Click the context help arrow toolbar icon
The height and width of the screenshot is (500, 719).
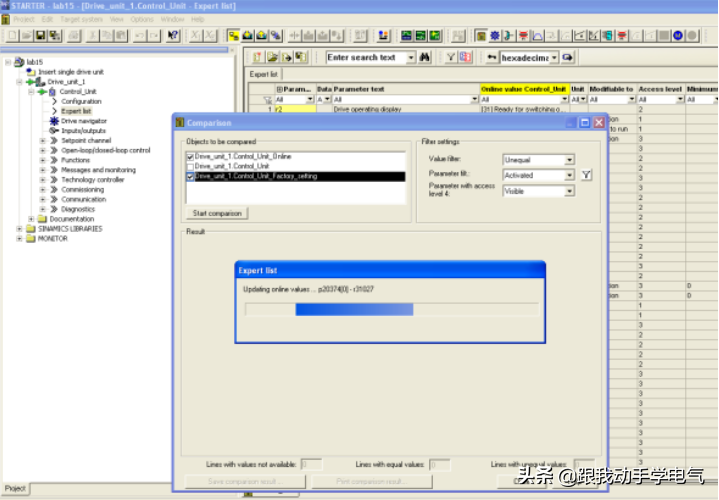(x=173, y=36)
